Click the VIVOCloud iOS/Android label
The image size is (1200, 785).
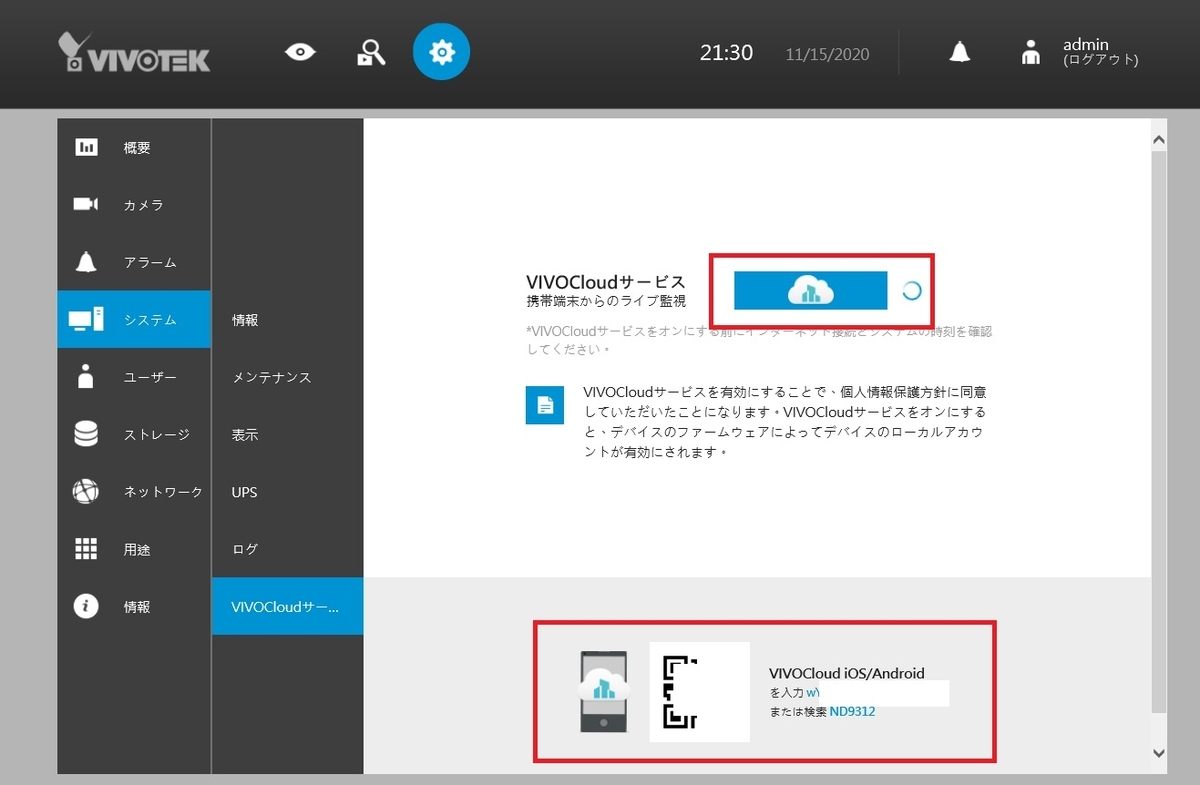[x=846, y=673]
